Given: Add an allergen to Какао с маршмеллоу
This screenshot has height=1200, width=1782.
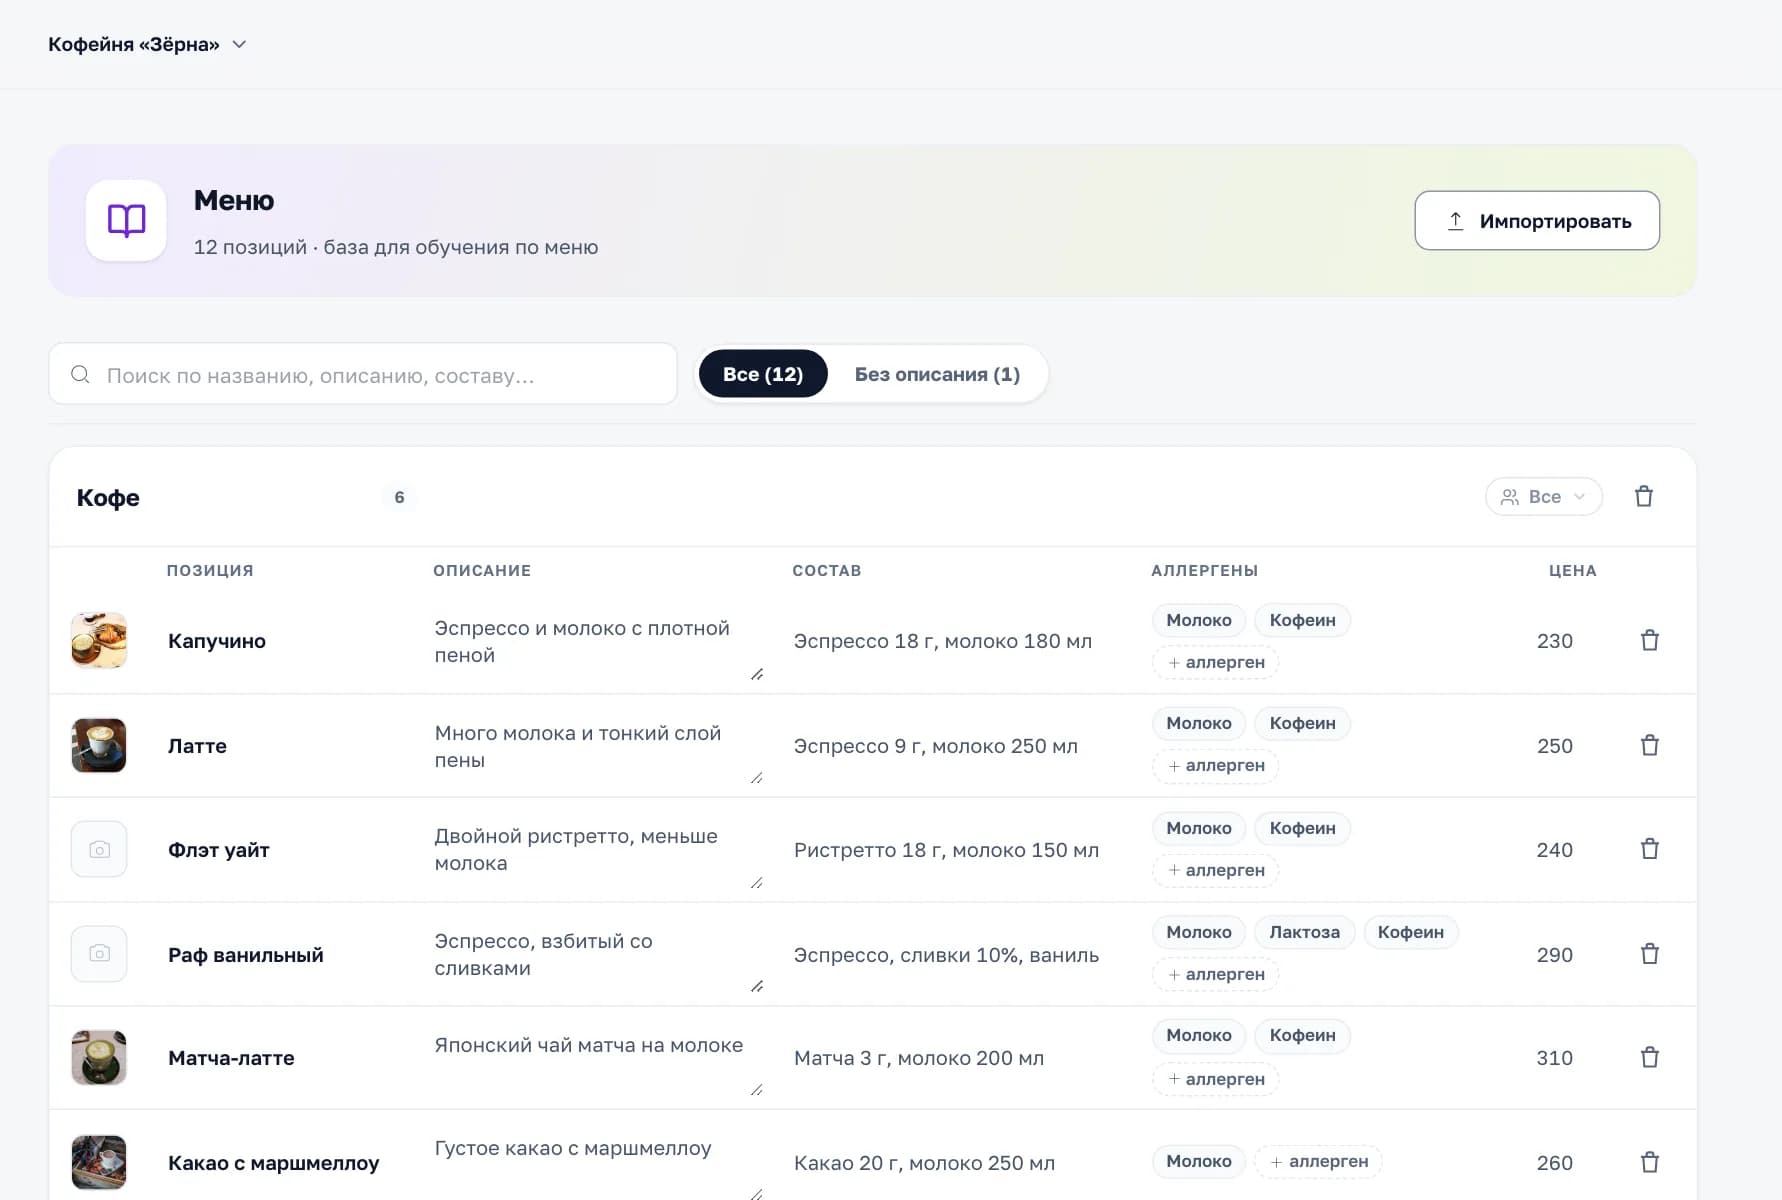Looking at the screenshot, I should click(x=1319, y=1161).
